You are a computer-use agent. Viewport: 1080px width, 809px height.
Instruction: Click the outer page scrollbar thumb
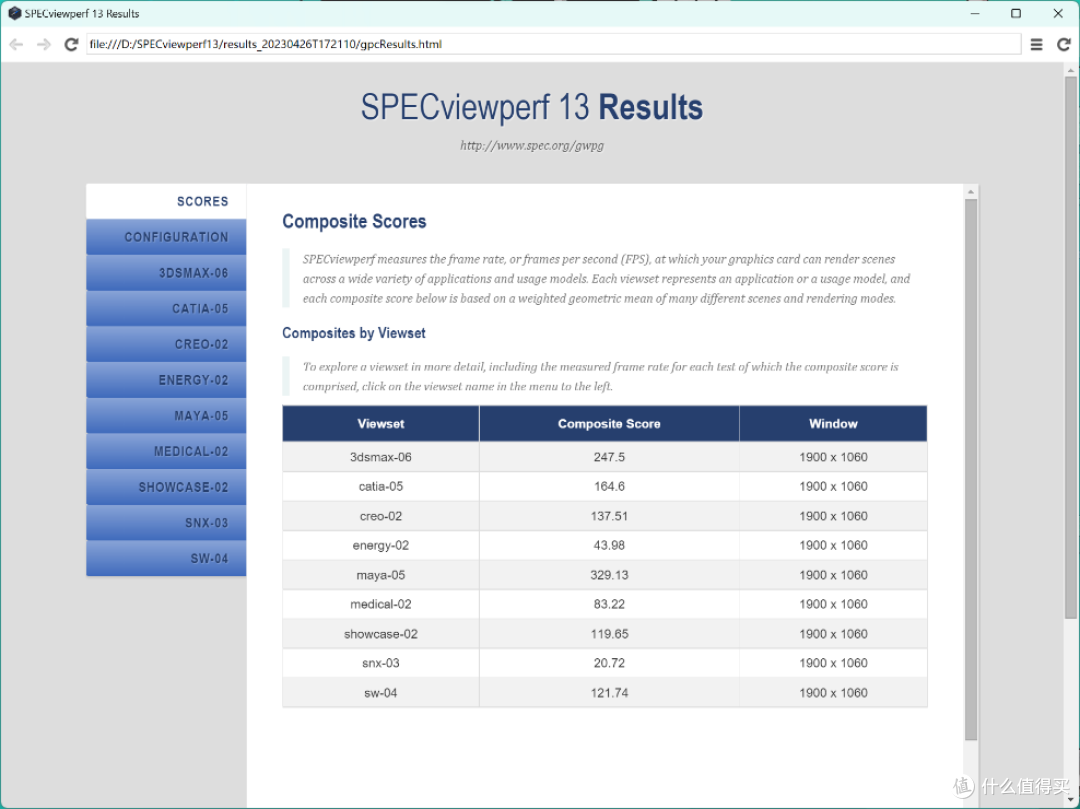click(x=1070, y=348)
